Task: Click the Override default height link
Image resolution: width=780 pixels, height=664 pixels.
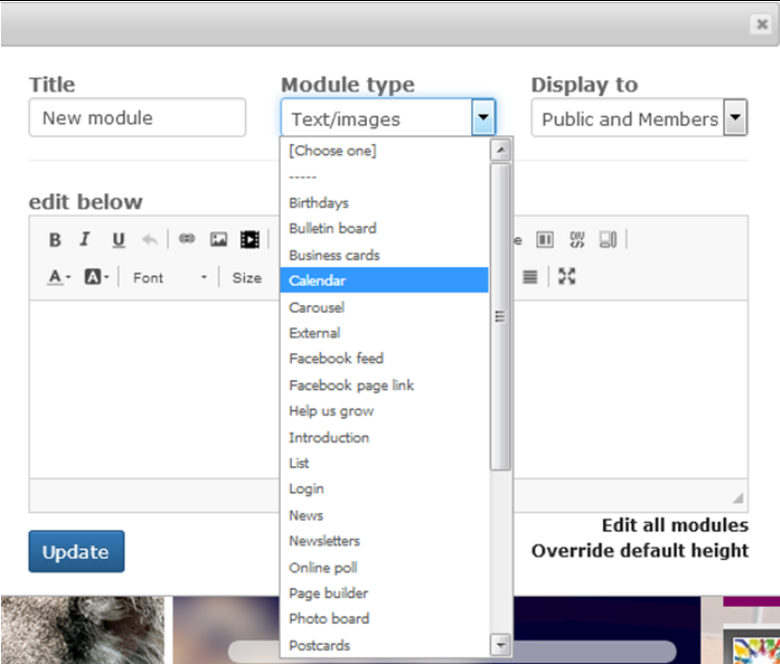Action: coord(639,551)
